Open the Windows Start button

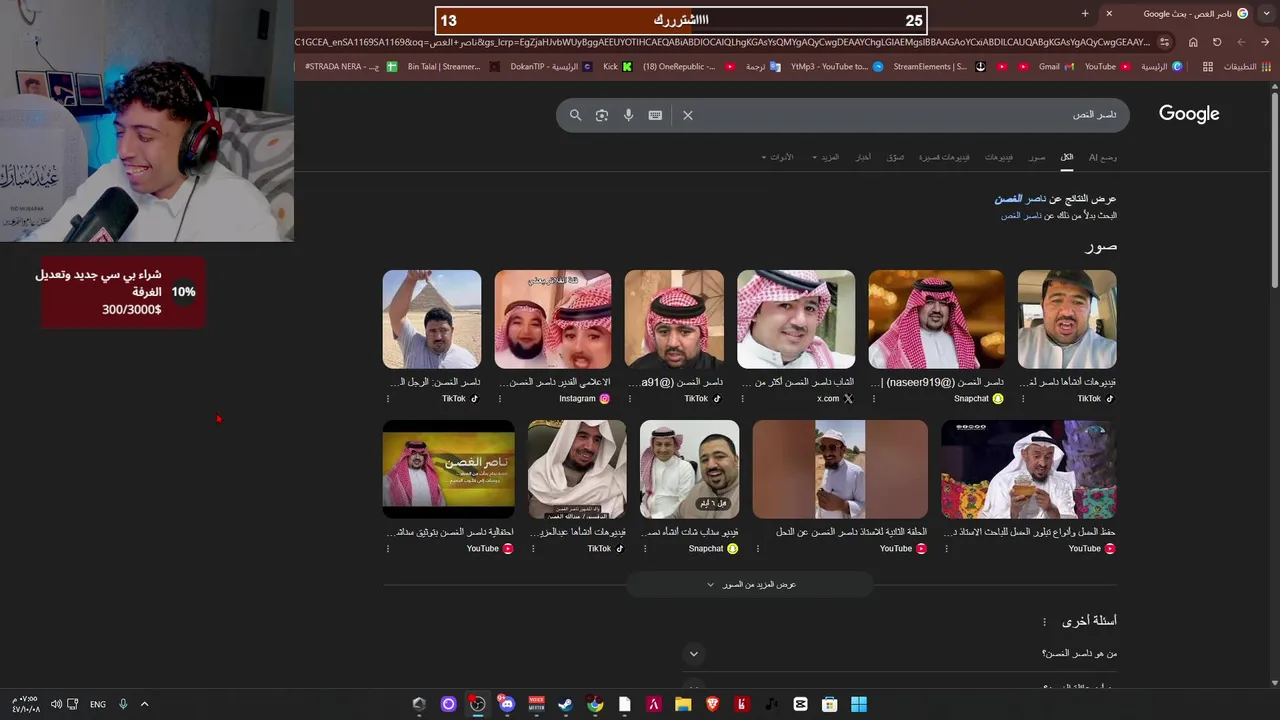tap(858, 704)
